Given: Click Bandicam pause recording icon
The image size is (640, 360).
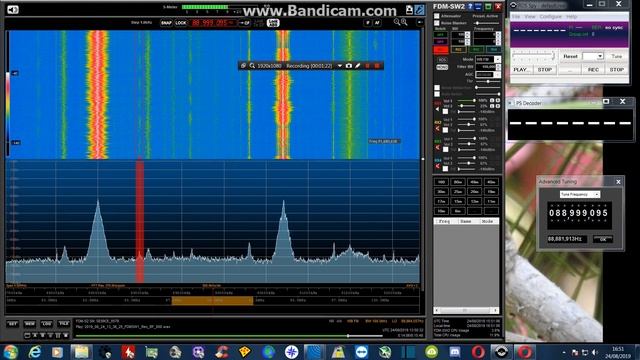Looking at the screenshot, I should [367, 66].
